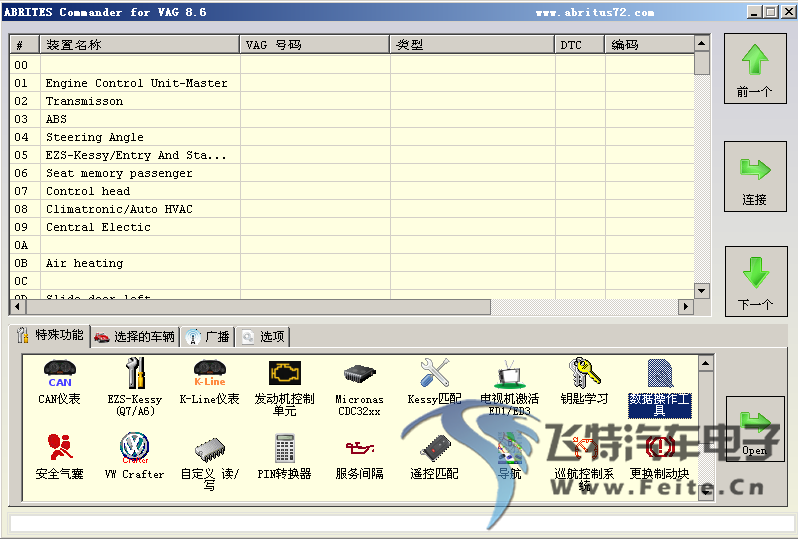Switch to the 选择的车辆 tab
Image resolution: width=798 pixels, height=539 pixels.
point(135,336)
